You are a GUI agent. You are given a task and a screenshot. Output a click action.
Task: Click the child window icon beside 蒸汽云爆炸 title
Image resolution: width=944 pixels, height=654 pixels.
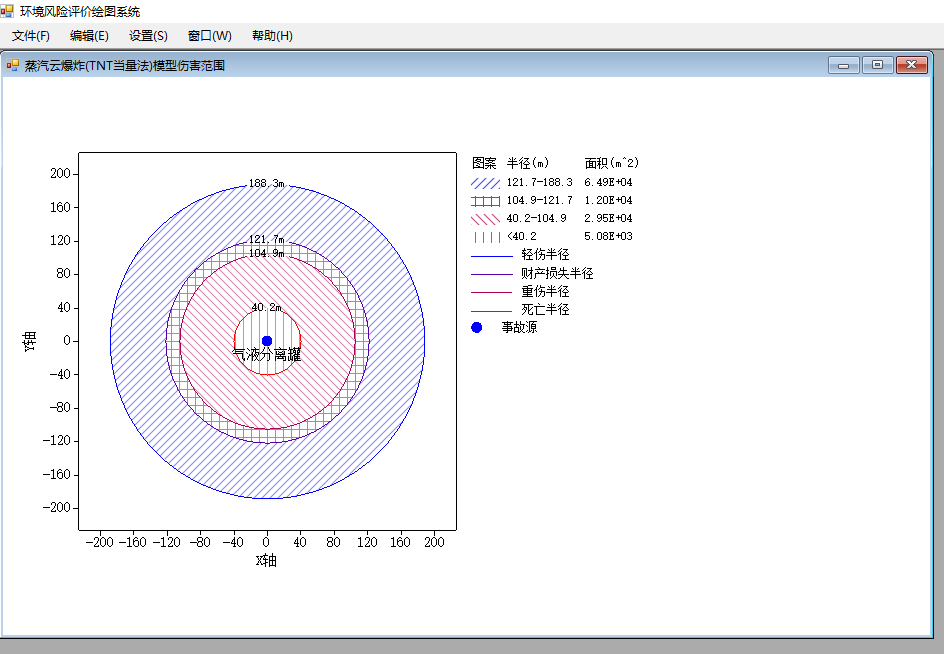[13, 65]
